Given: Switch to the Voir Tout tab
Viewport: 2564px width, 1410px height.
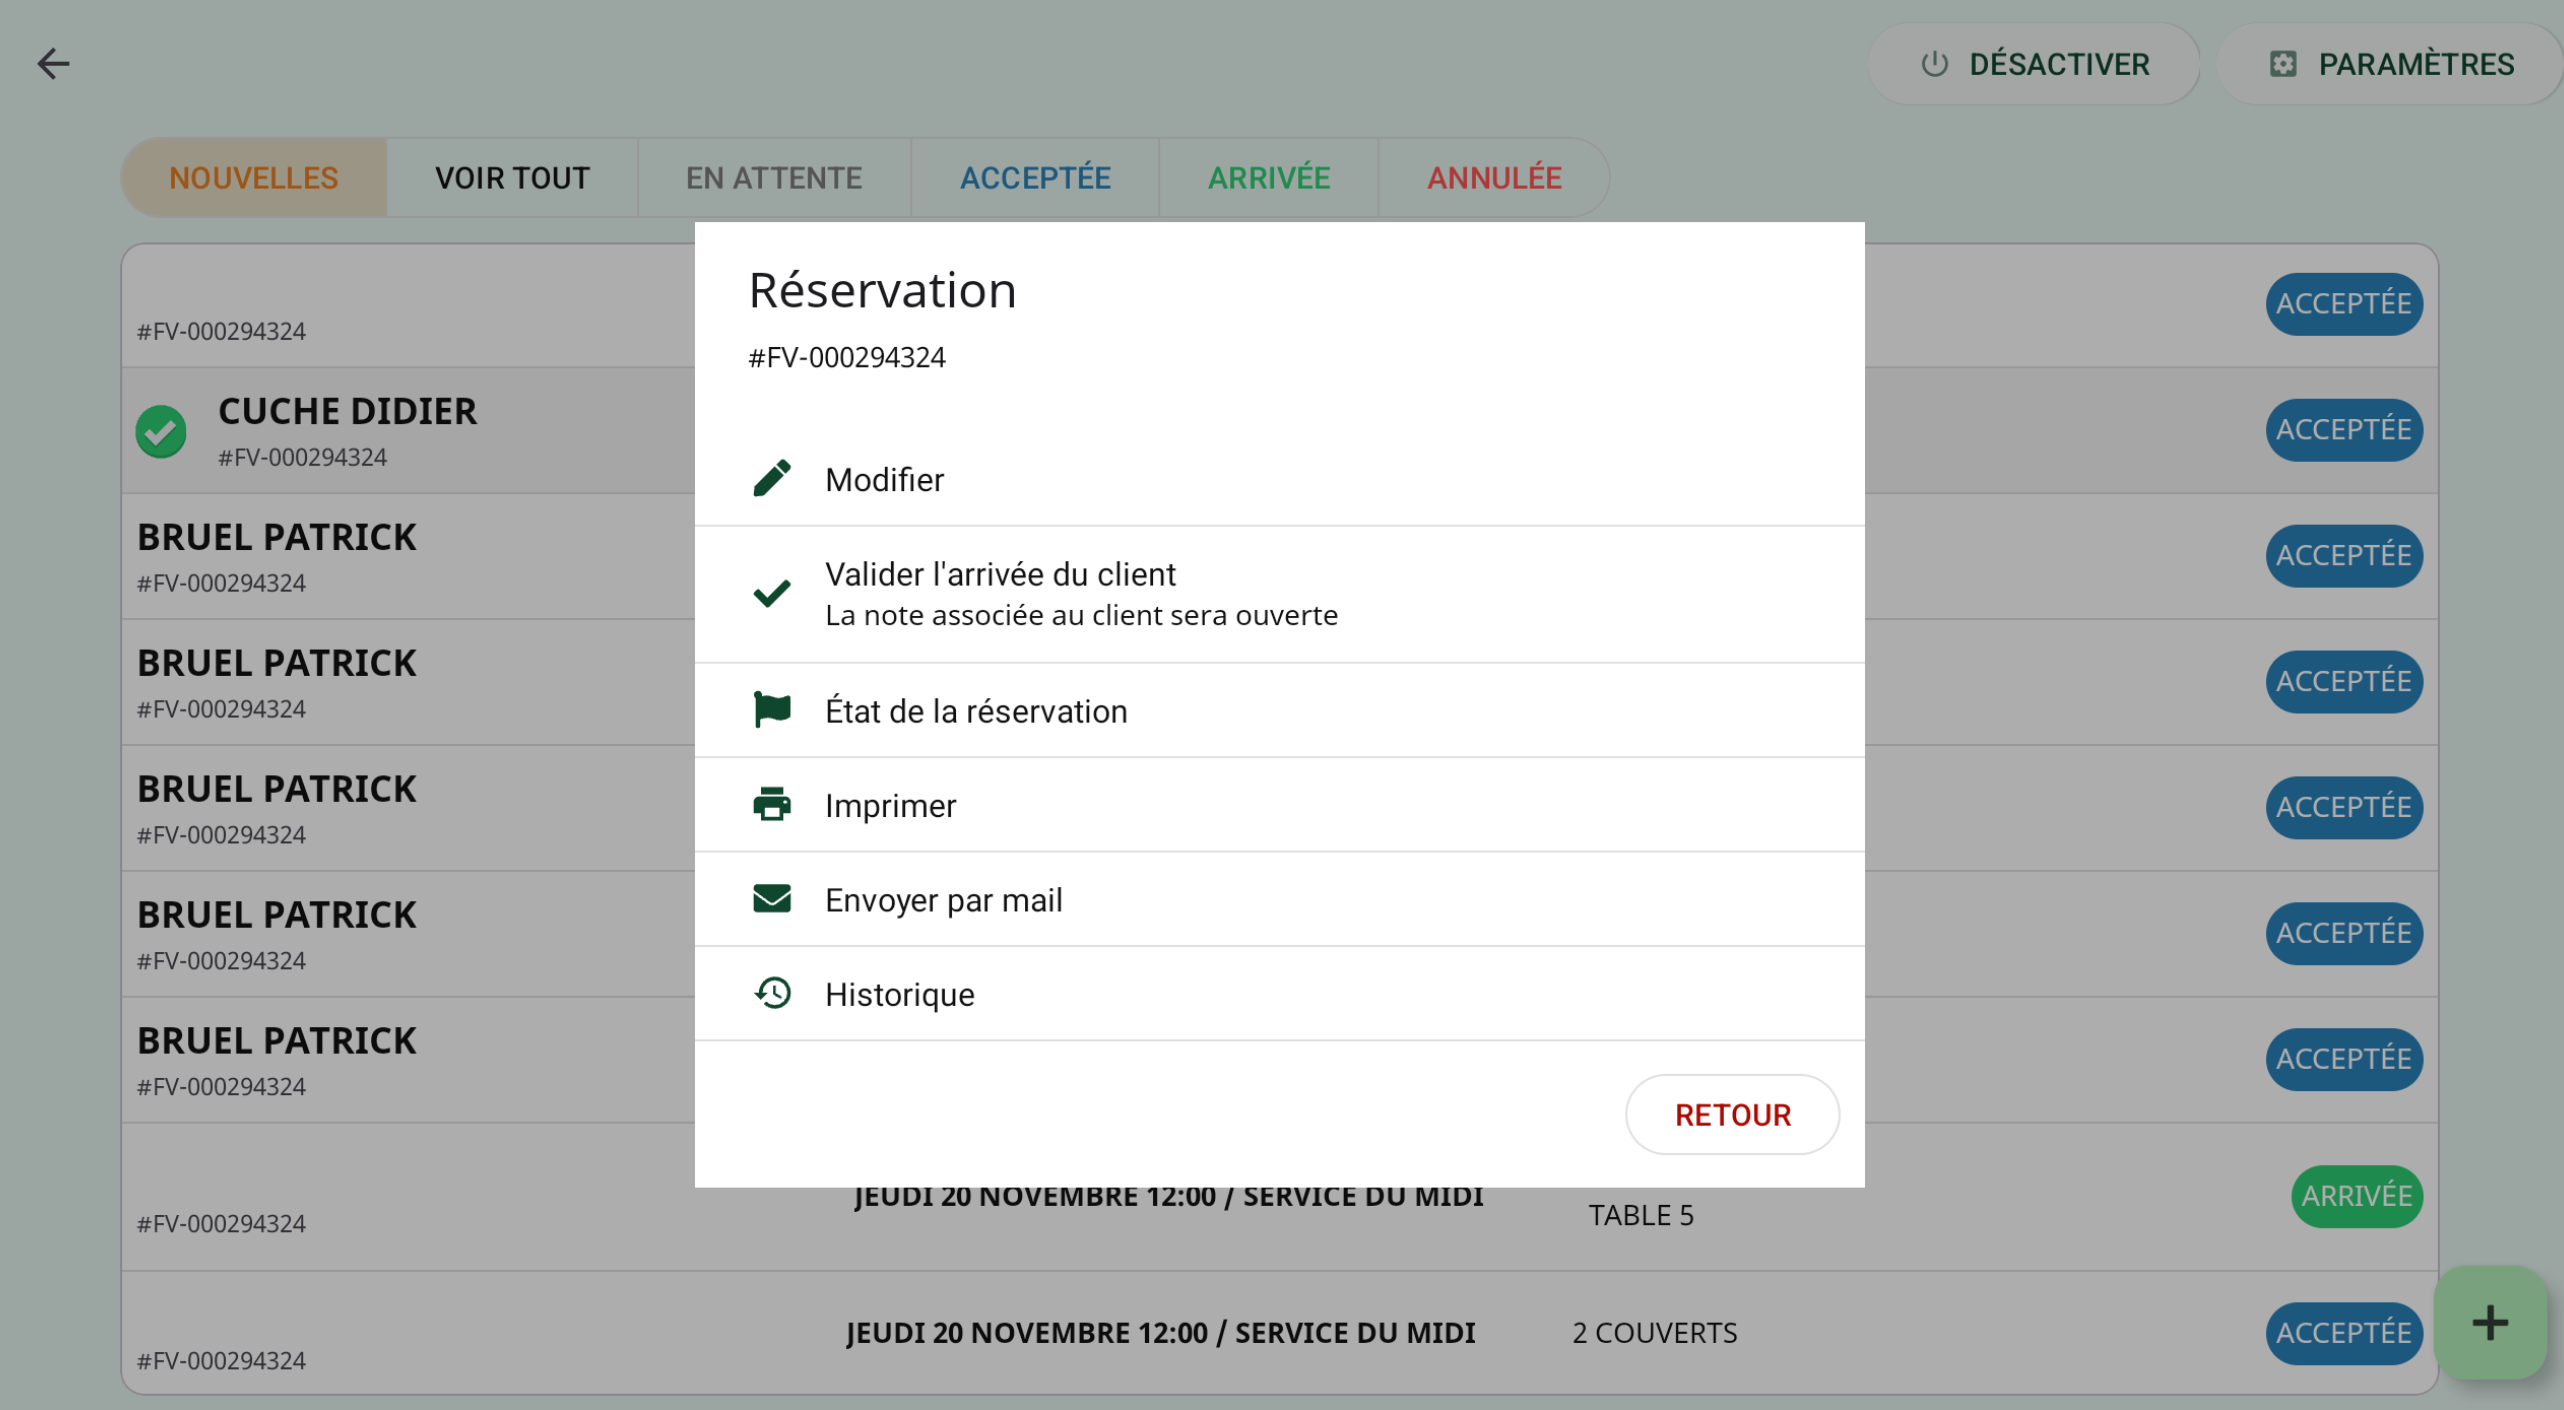Looking at the screenshot, I should click(x=512, y=178).
